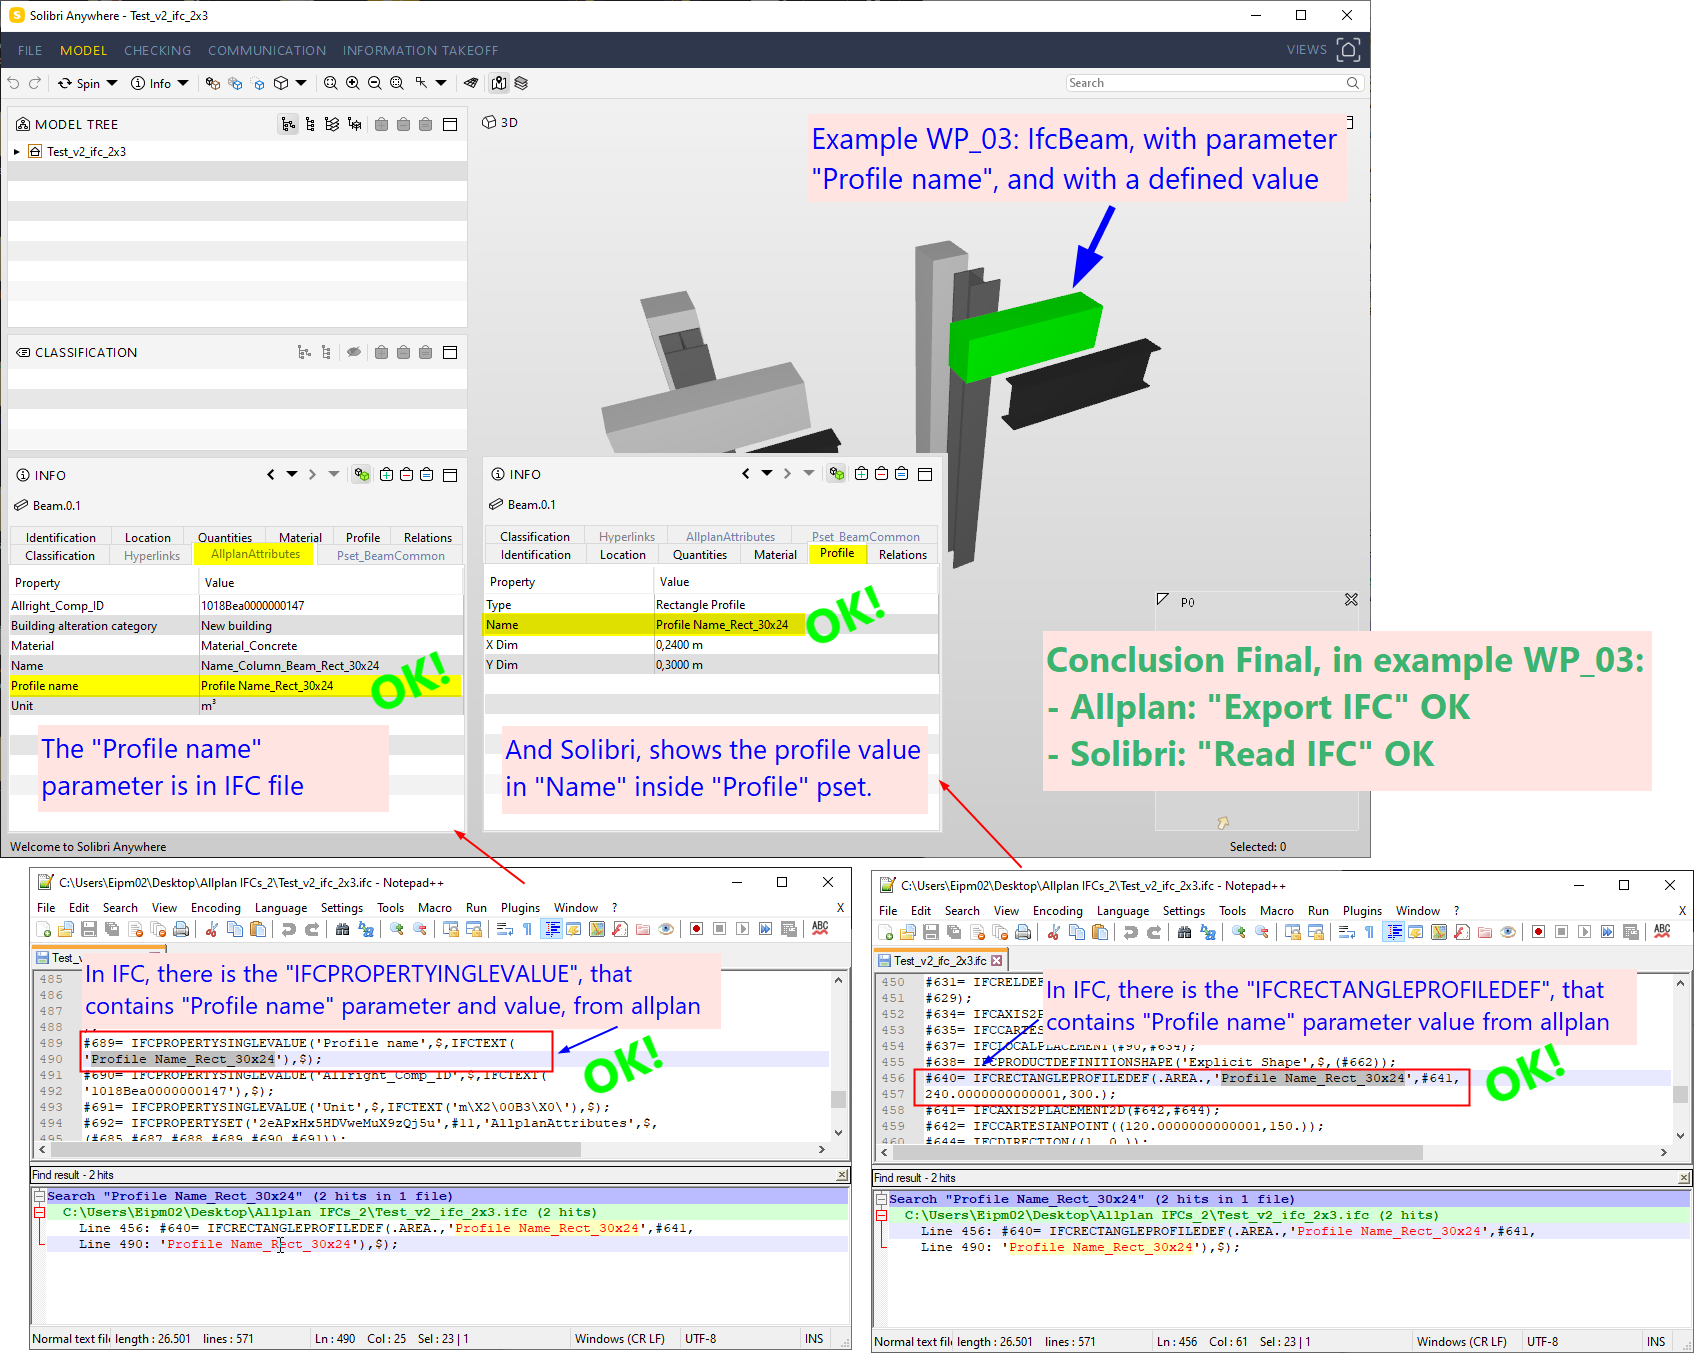1700x1360 pixels.
Task: Toggle follow-selection green cube in left INFO panel
Action: coord(362,474)
